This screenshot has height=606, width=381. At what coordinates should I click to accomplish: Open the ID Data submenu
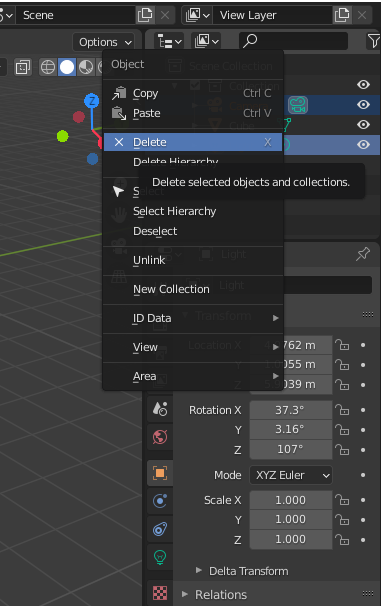coord(193,318)
